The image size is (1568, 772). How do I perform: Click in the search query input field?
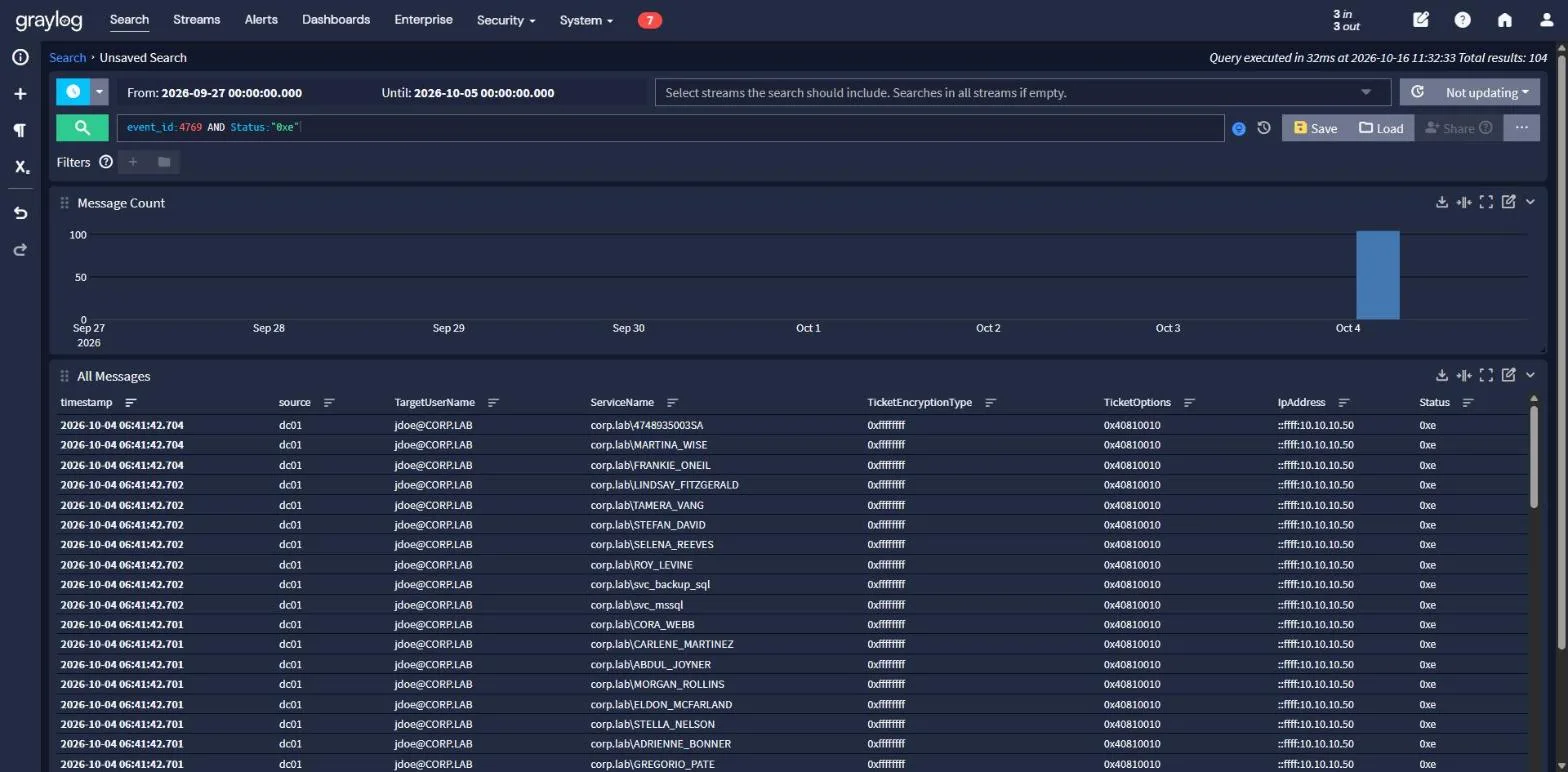670,128
